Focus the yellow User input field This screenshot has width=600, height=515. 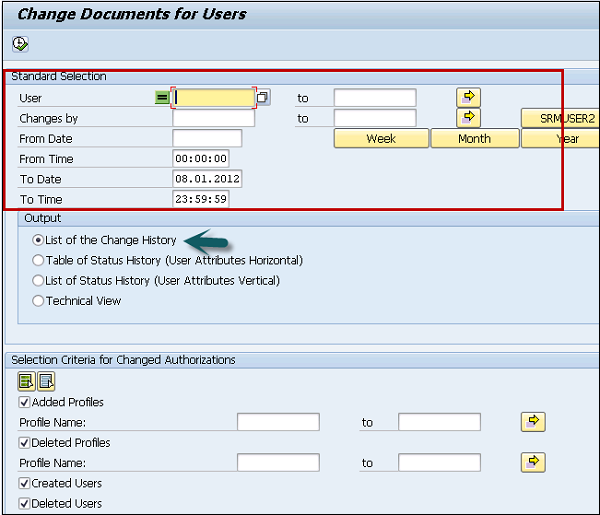point(214,98)
